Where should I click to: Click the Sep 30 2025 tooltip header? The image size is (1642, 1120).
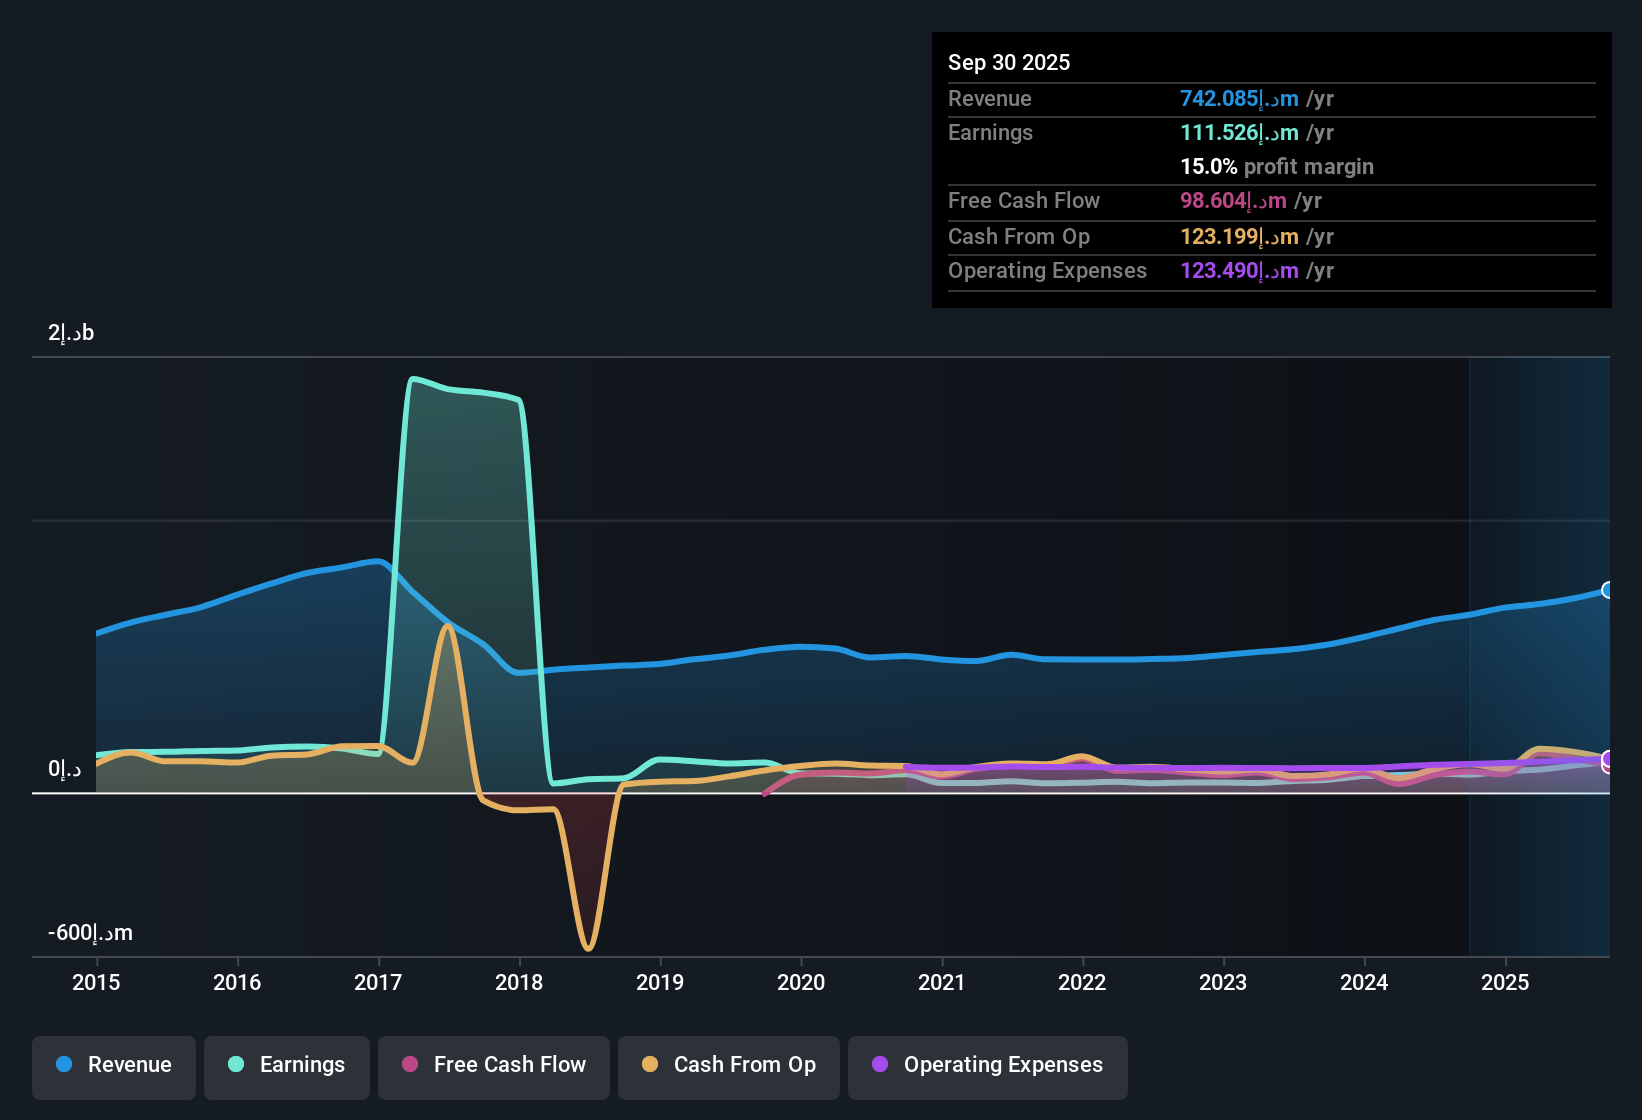(x=1009, y=62)
